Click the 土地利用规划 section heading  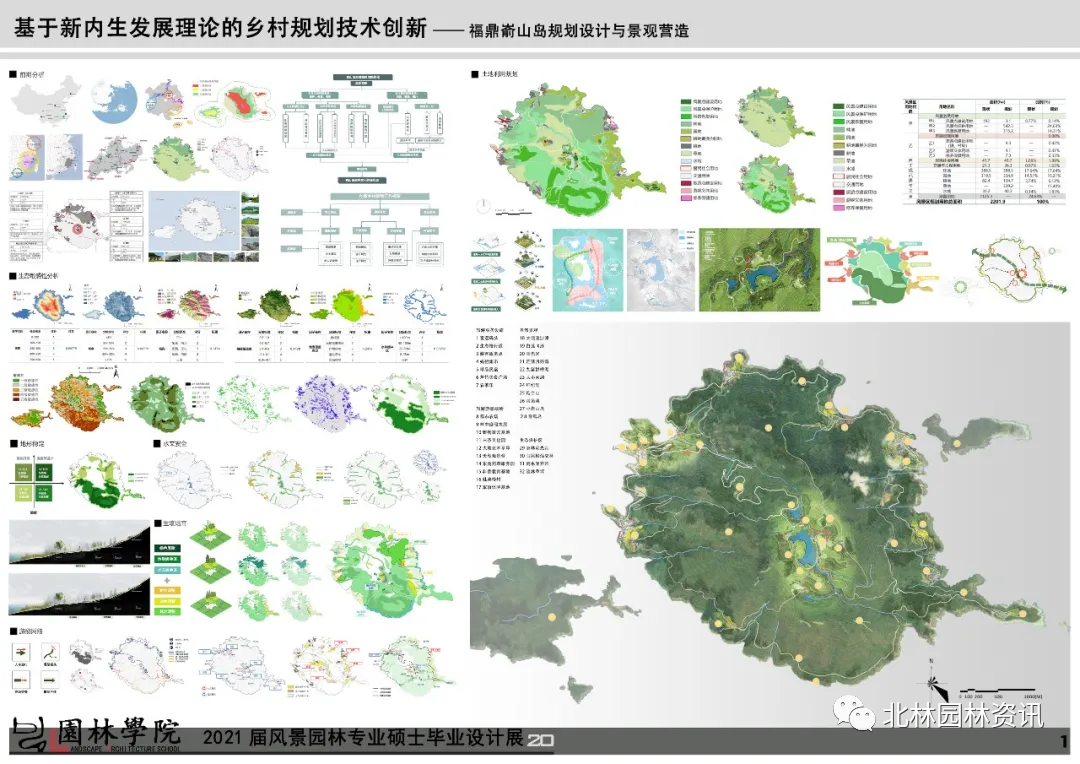tap(495, 74)
